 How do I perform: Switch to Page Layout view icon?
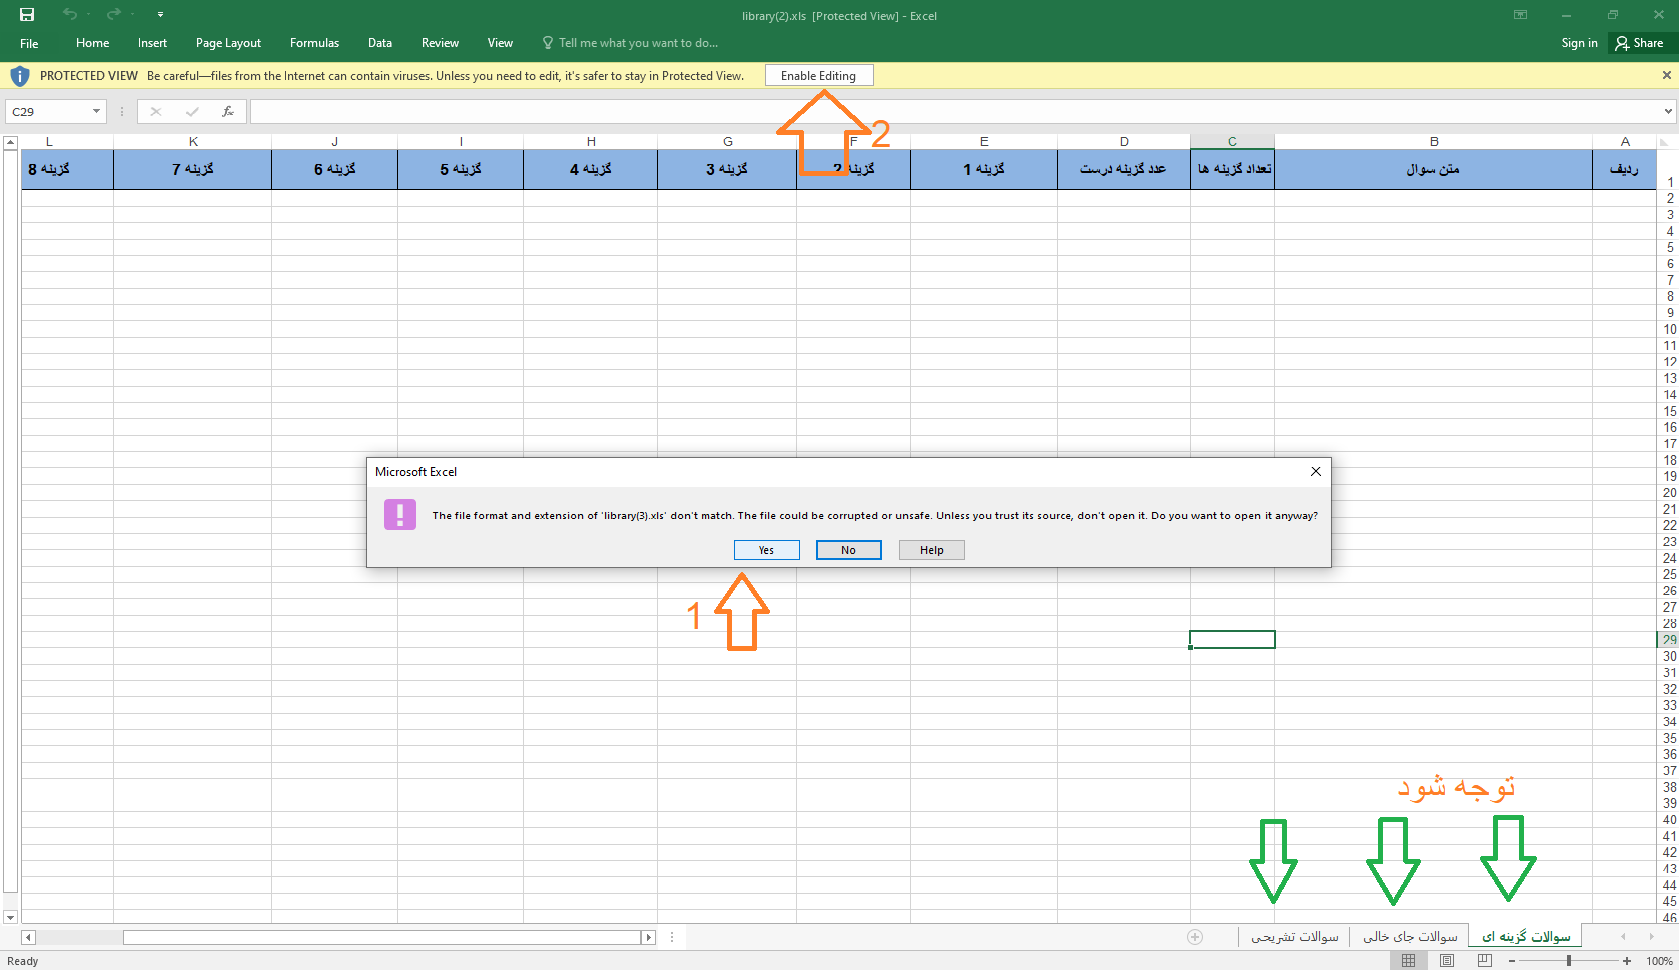[1447, 961]
